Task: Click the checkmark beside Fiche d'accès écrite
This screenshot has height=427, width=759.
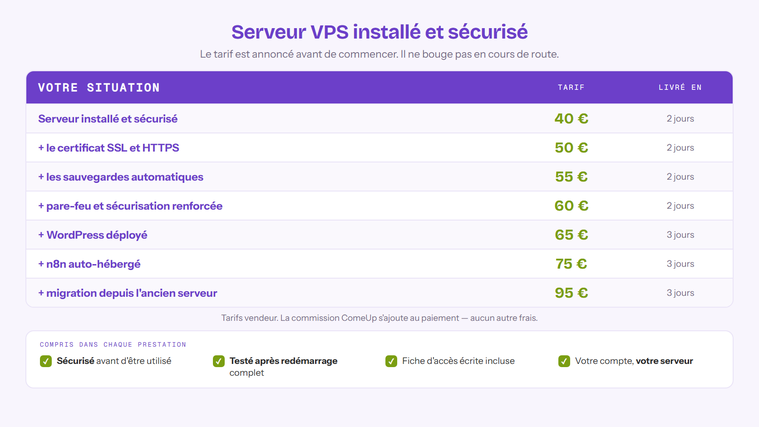Action: coord(391,361)
